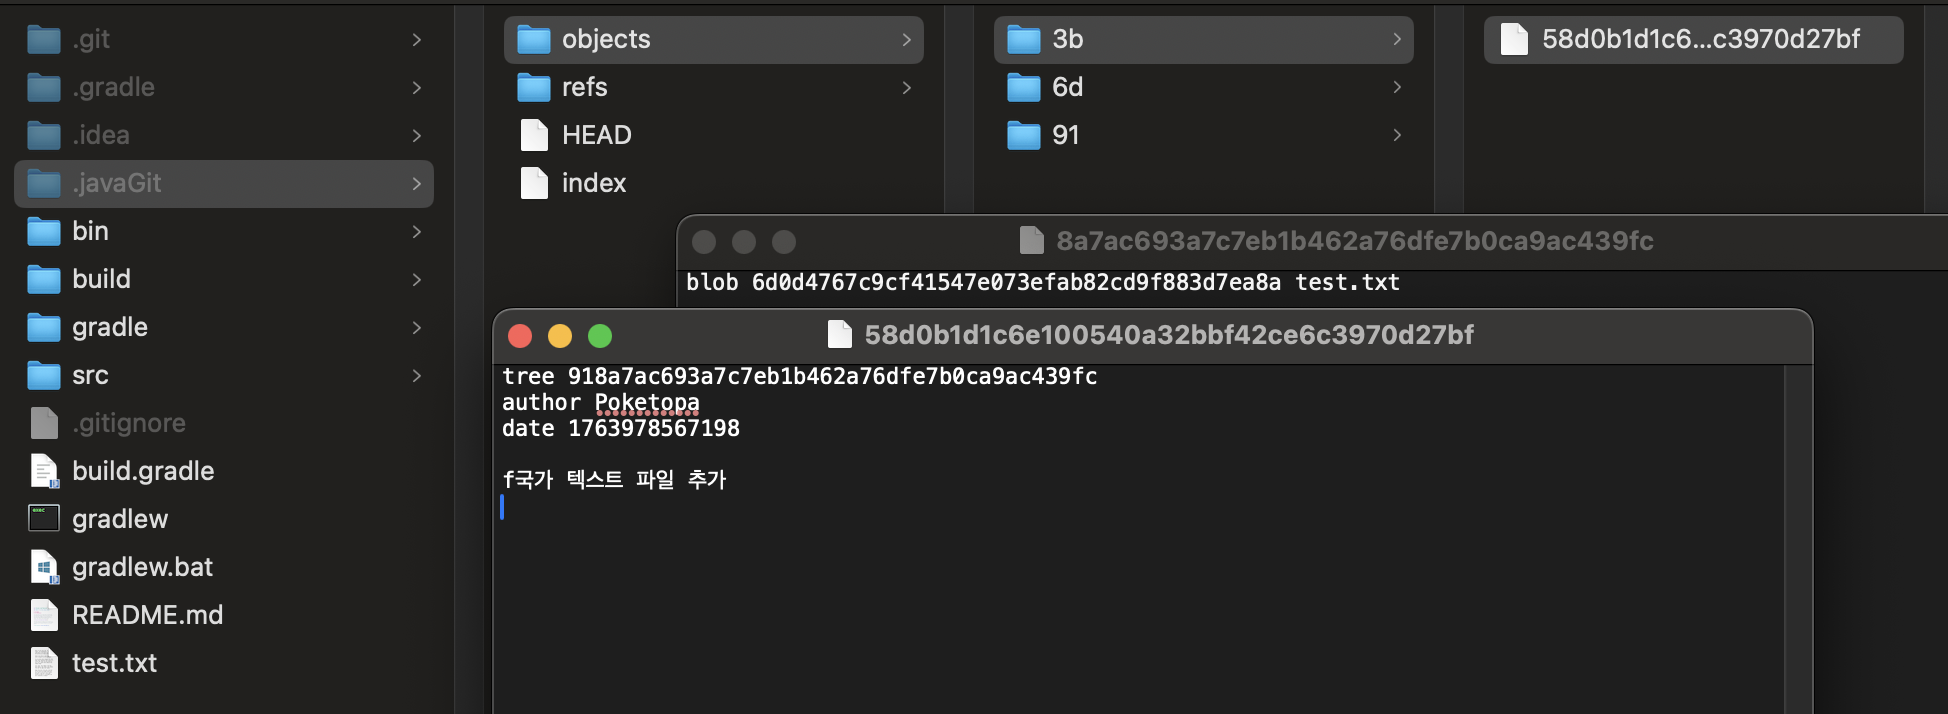Click the HEAD file icon

535,135
